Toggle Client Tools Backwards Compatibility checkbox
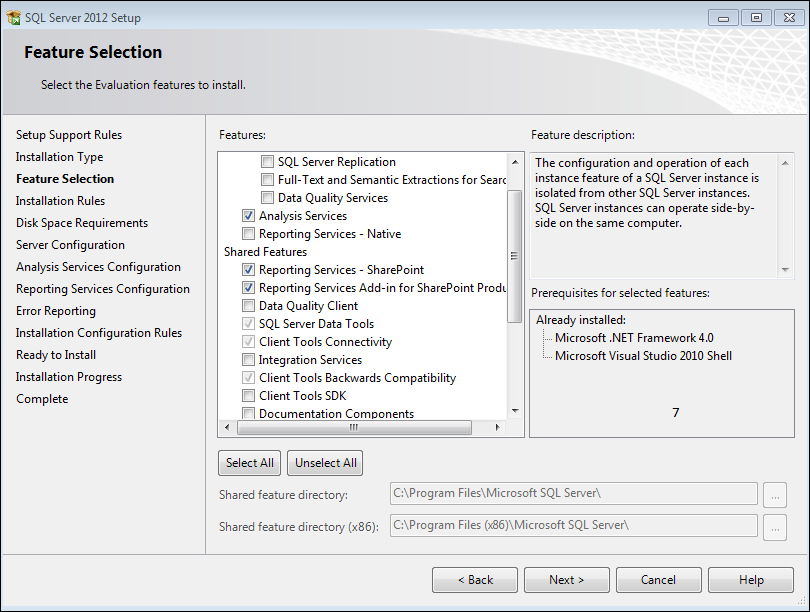The image size is (810, 612). click(248, 378)
